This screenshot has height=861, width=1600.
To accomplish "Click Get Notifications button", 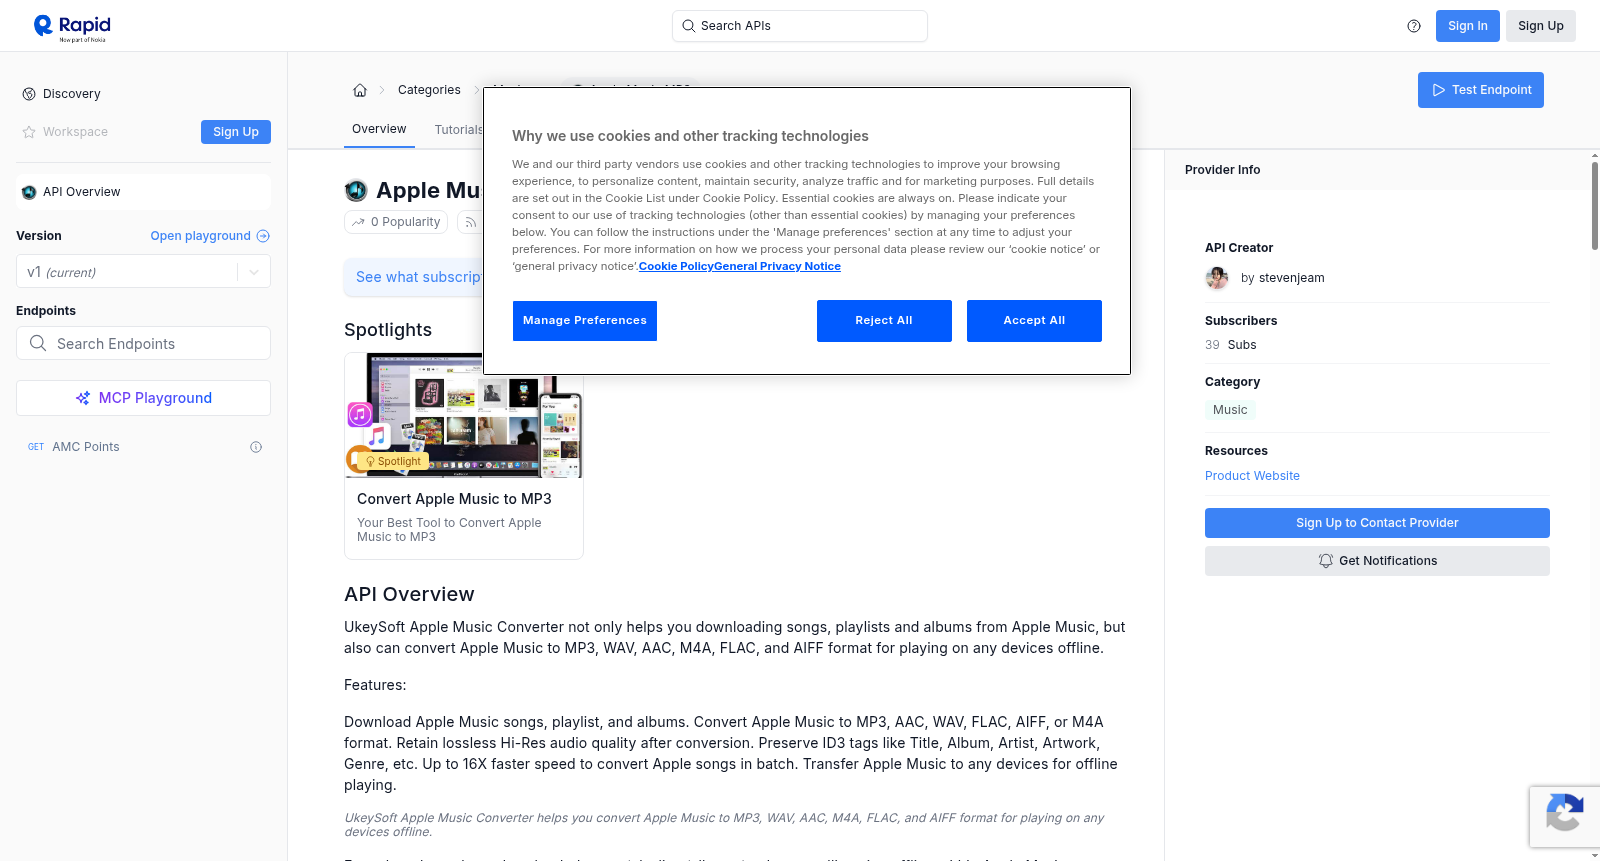I will tap(1377, 561).
